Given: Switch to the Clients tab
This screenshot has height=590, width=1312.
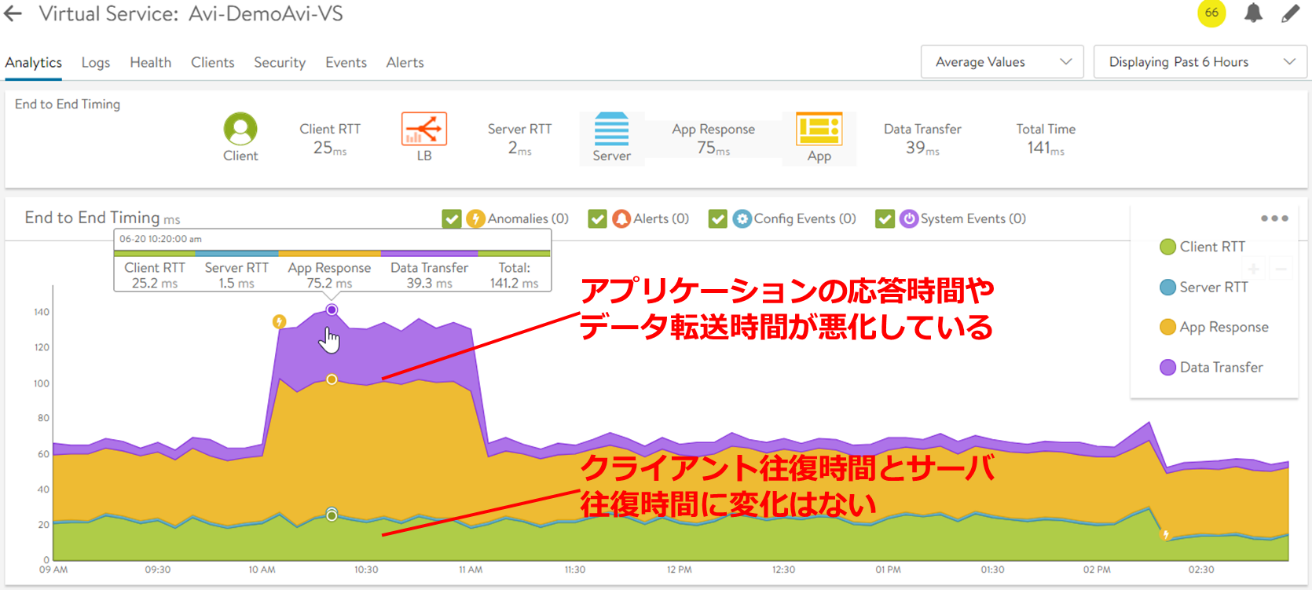Looking at the screenshot, I should coord(213,62).
